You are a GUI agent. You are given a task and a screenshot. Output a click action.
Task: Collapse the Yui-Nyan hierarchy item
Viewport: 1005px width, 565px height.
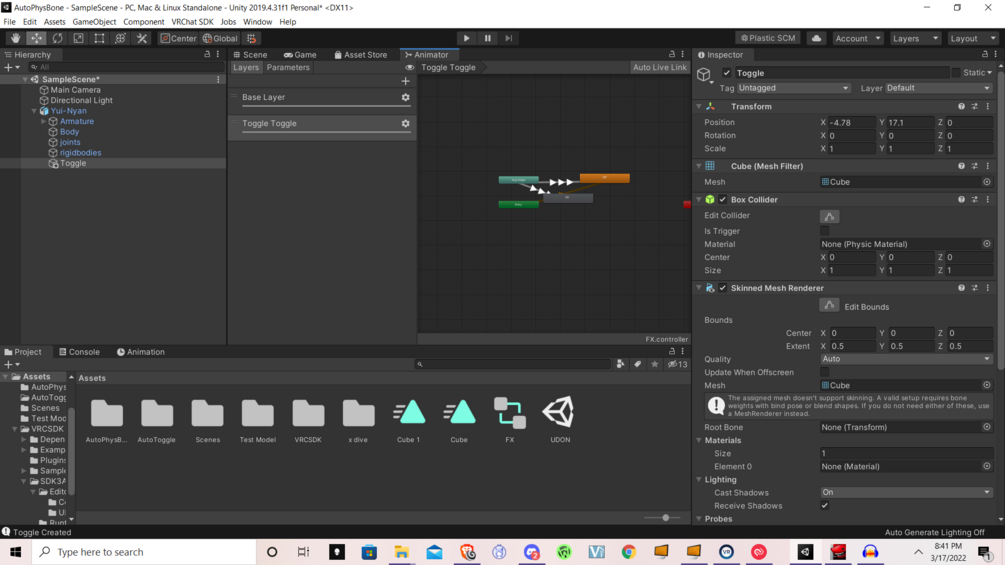34,111
